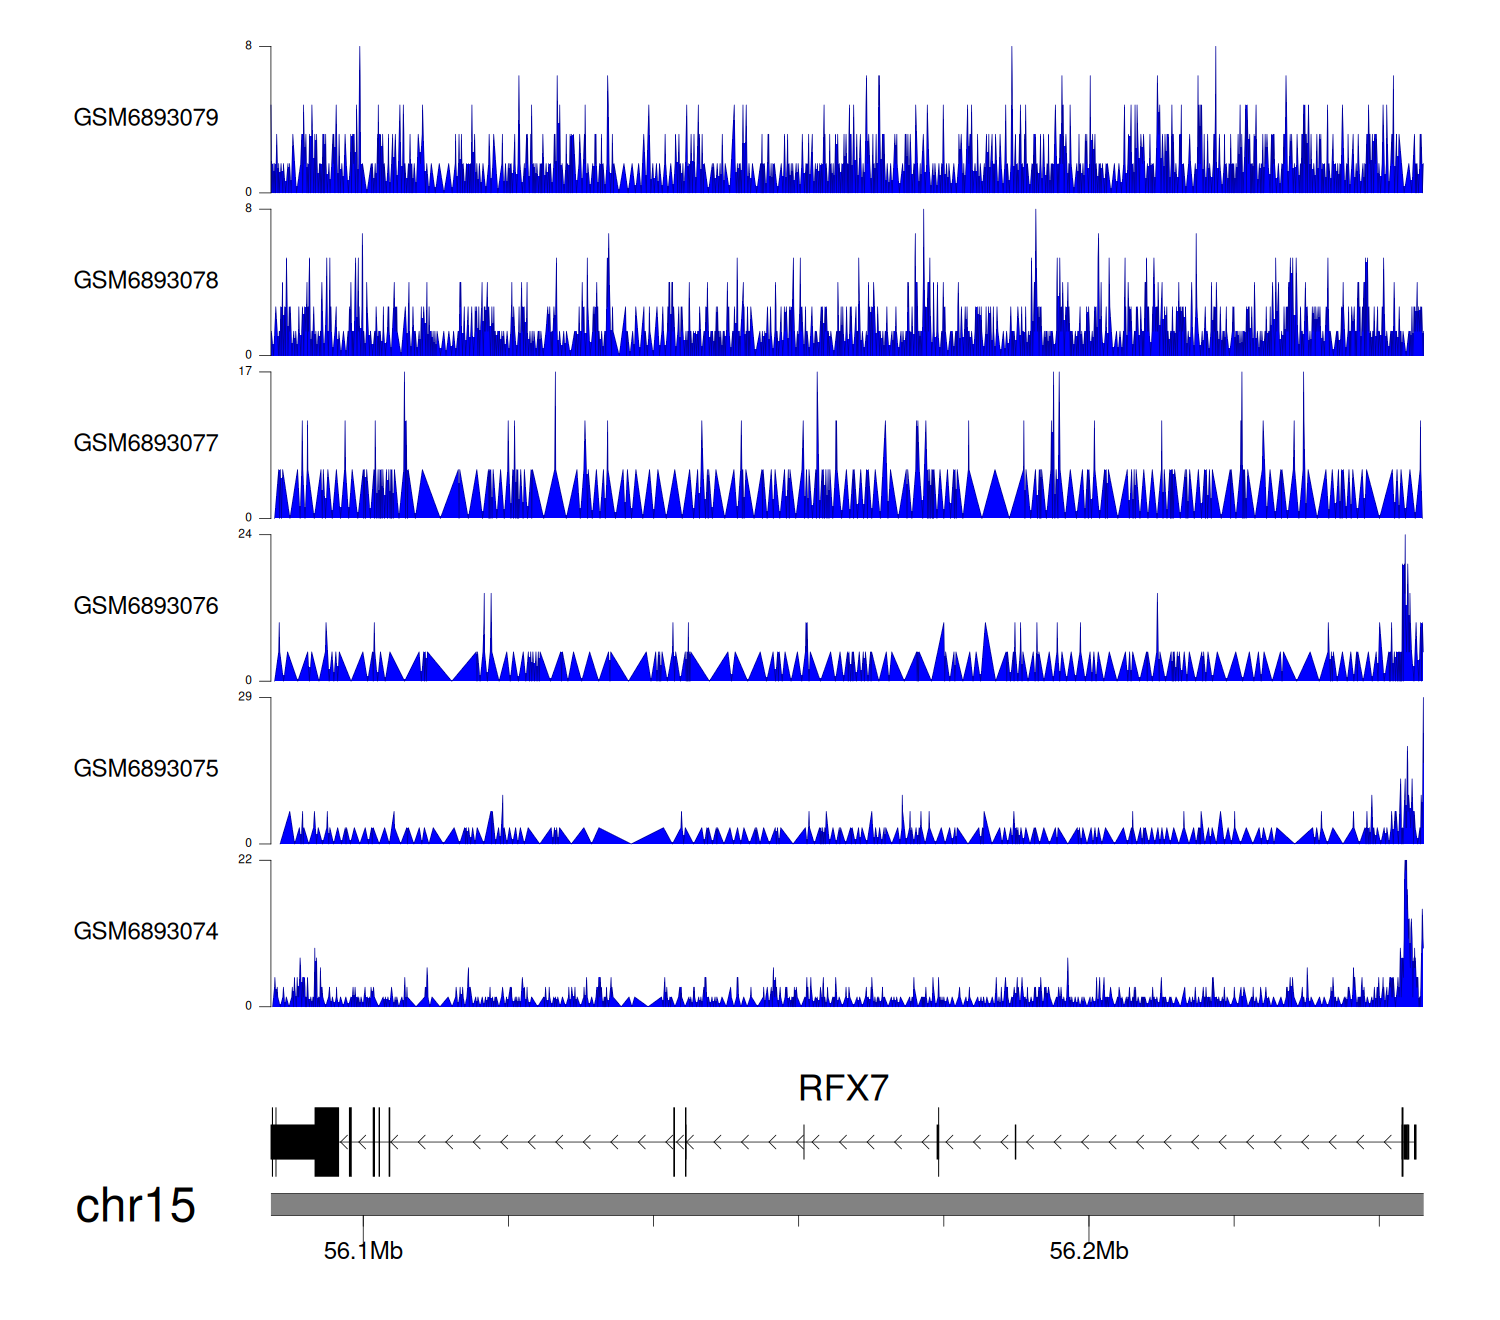The height and width of the screenshot is (1320, 1500).
Task: Select the GSM6893074 track name
Action: pyautogui.click(x=146, y=932)
